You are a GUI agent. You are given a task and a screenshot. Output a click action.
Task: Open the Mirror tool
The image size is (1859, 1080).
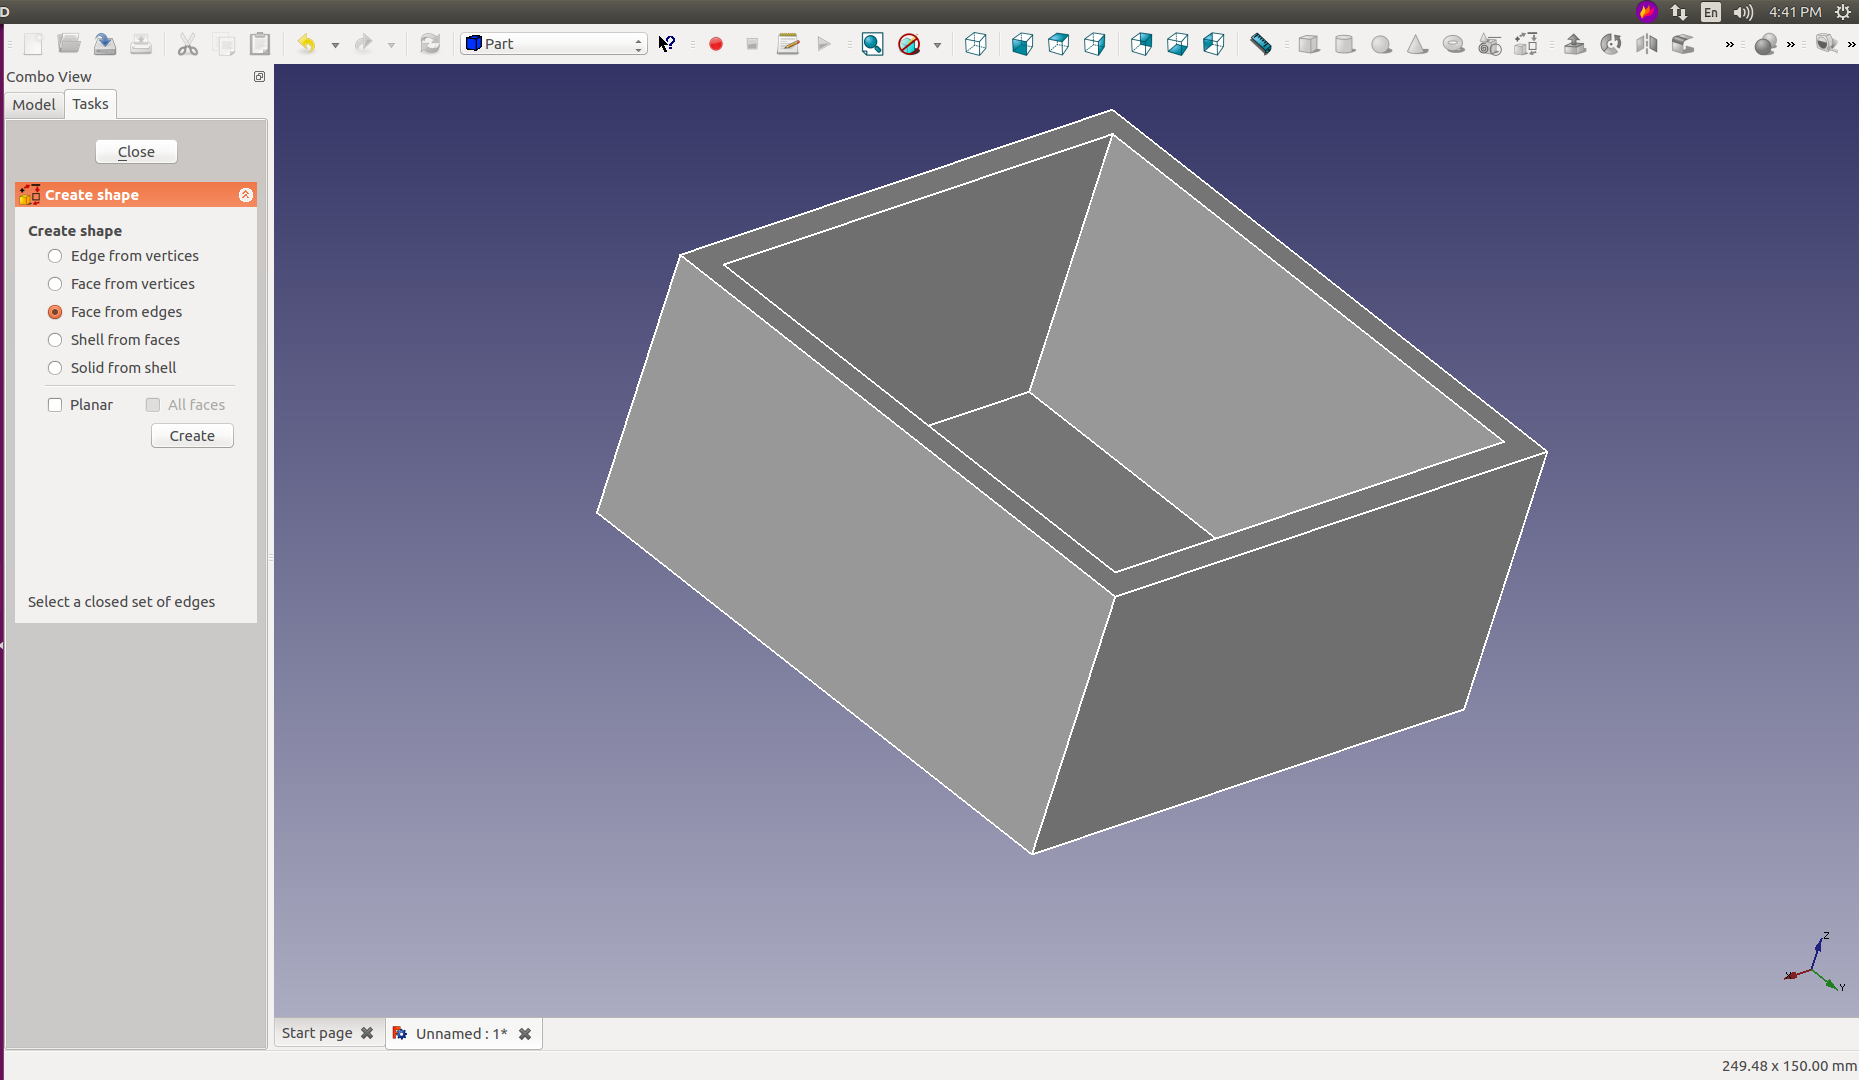[x=1646, y=44]
